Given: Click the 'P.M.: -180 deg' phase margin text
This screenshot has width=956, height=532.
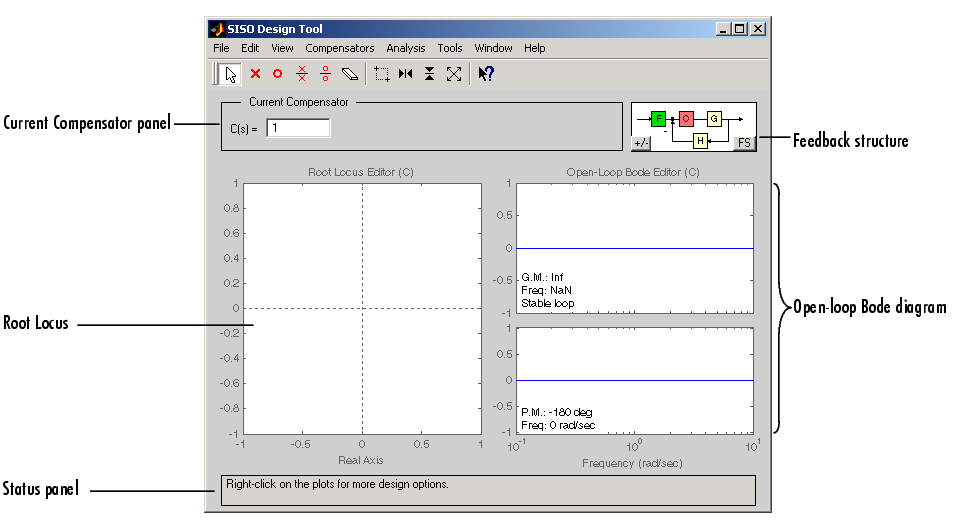Looking at the screenshot, I should (557, 413).
